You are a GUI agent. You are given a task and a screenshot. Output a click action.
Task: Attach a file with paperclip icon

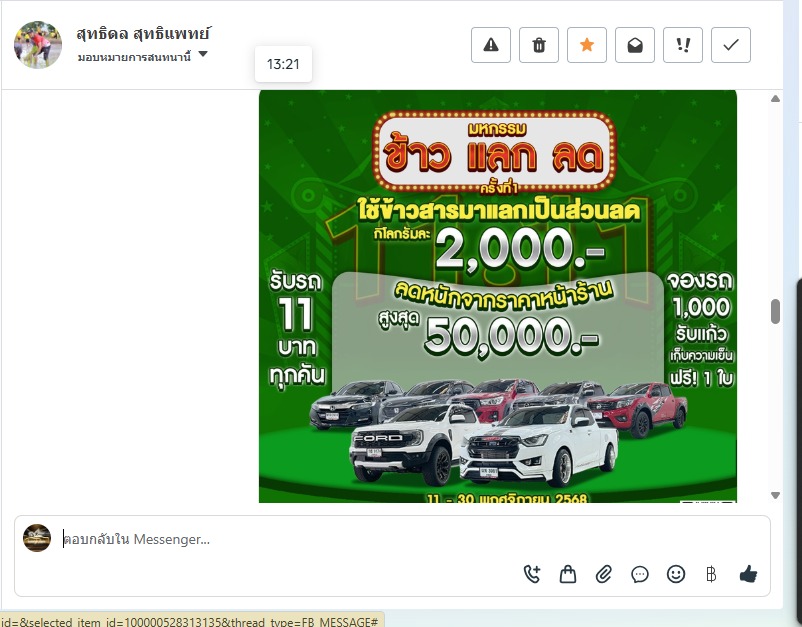tap(604, 574)
